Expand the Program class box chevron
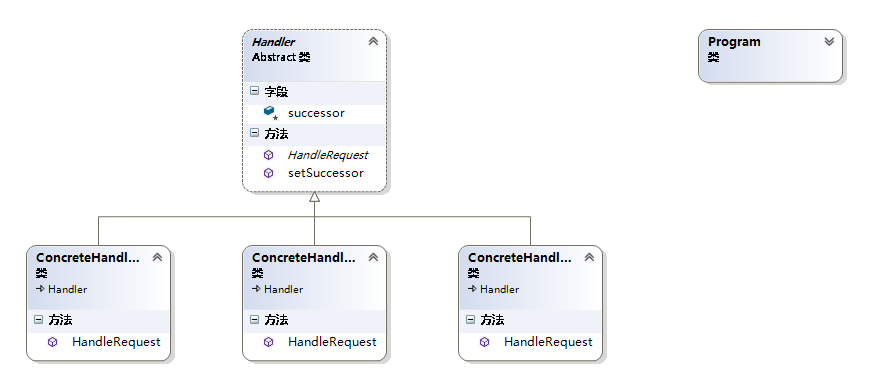 tap(830, 41)
